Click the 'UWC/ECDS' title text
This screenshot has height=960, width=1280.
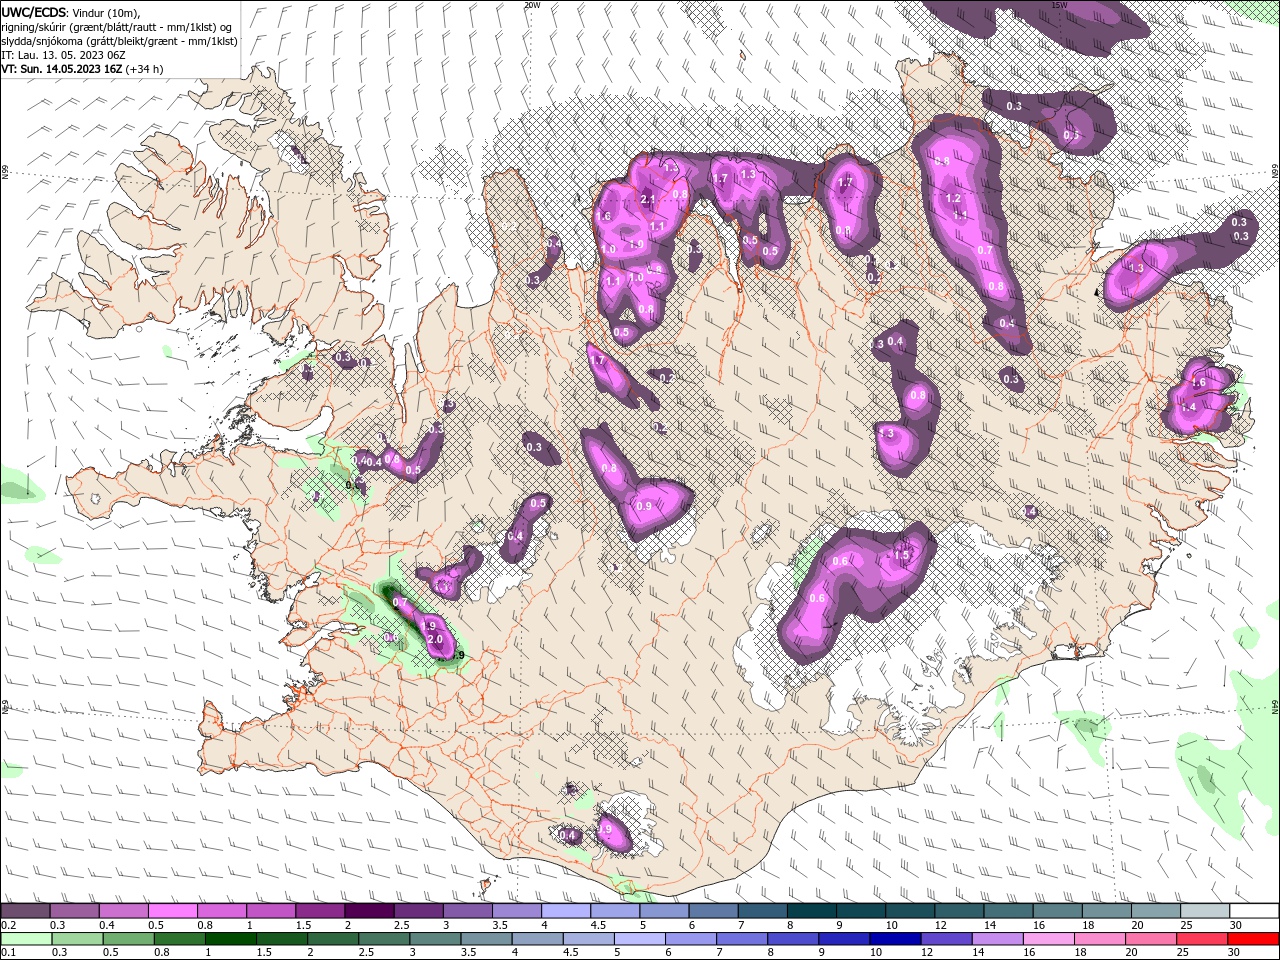pyautogui.click(x=34, y=12)
